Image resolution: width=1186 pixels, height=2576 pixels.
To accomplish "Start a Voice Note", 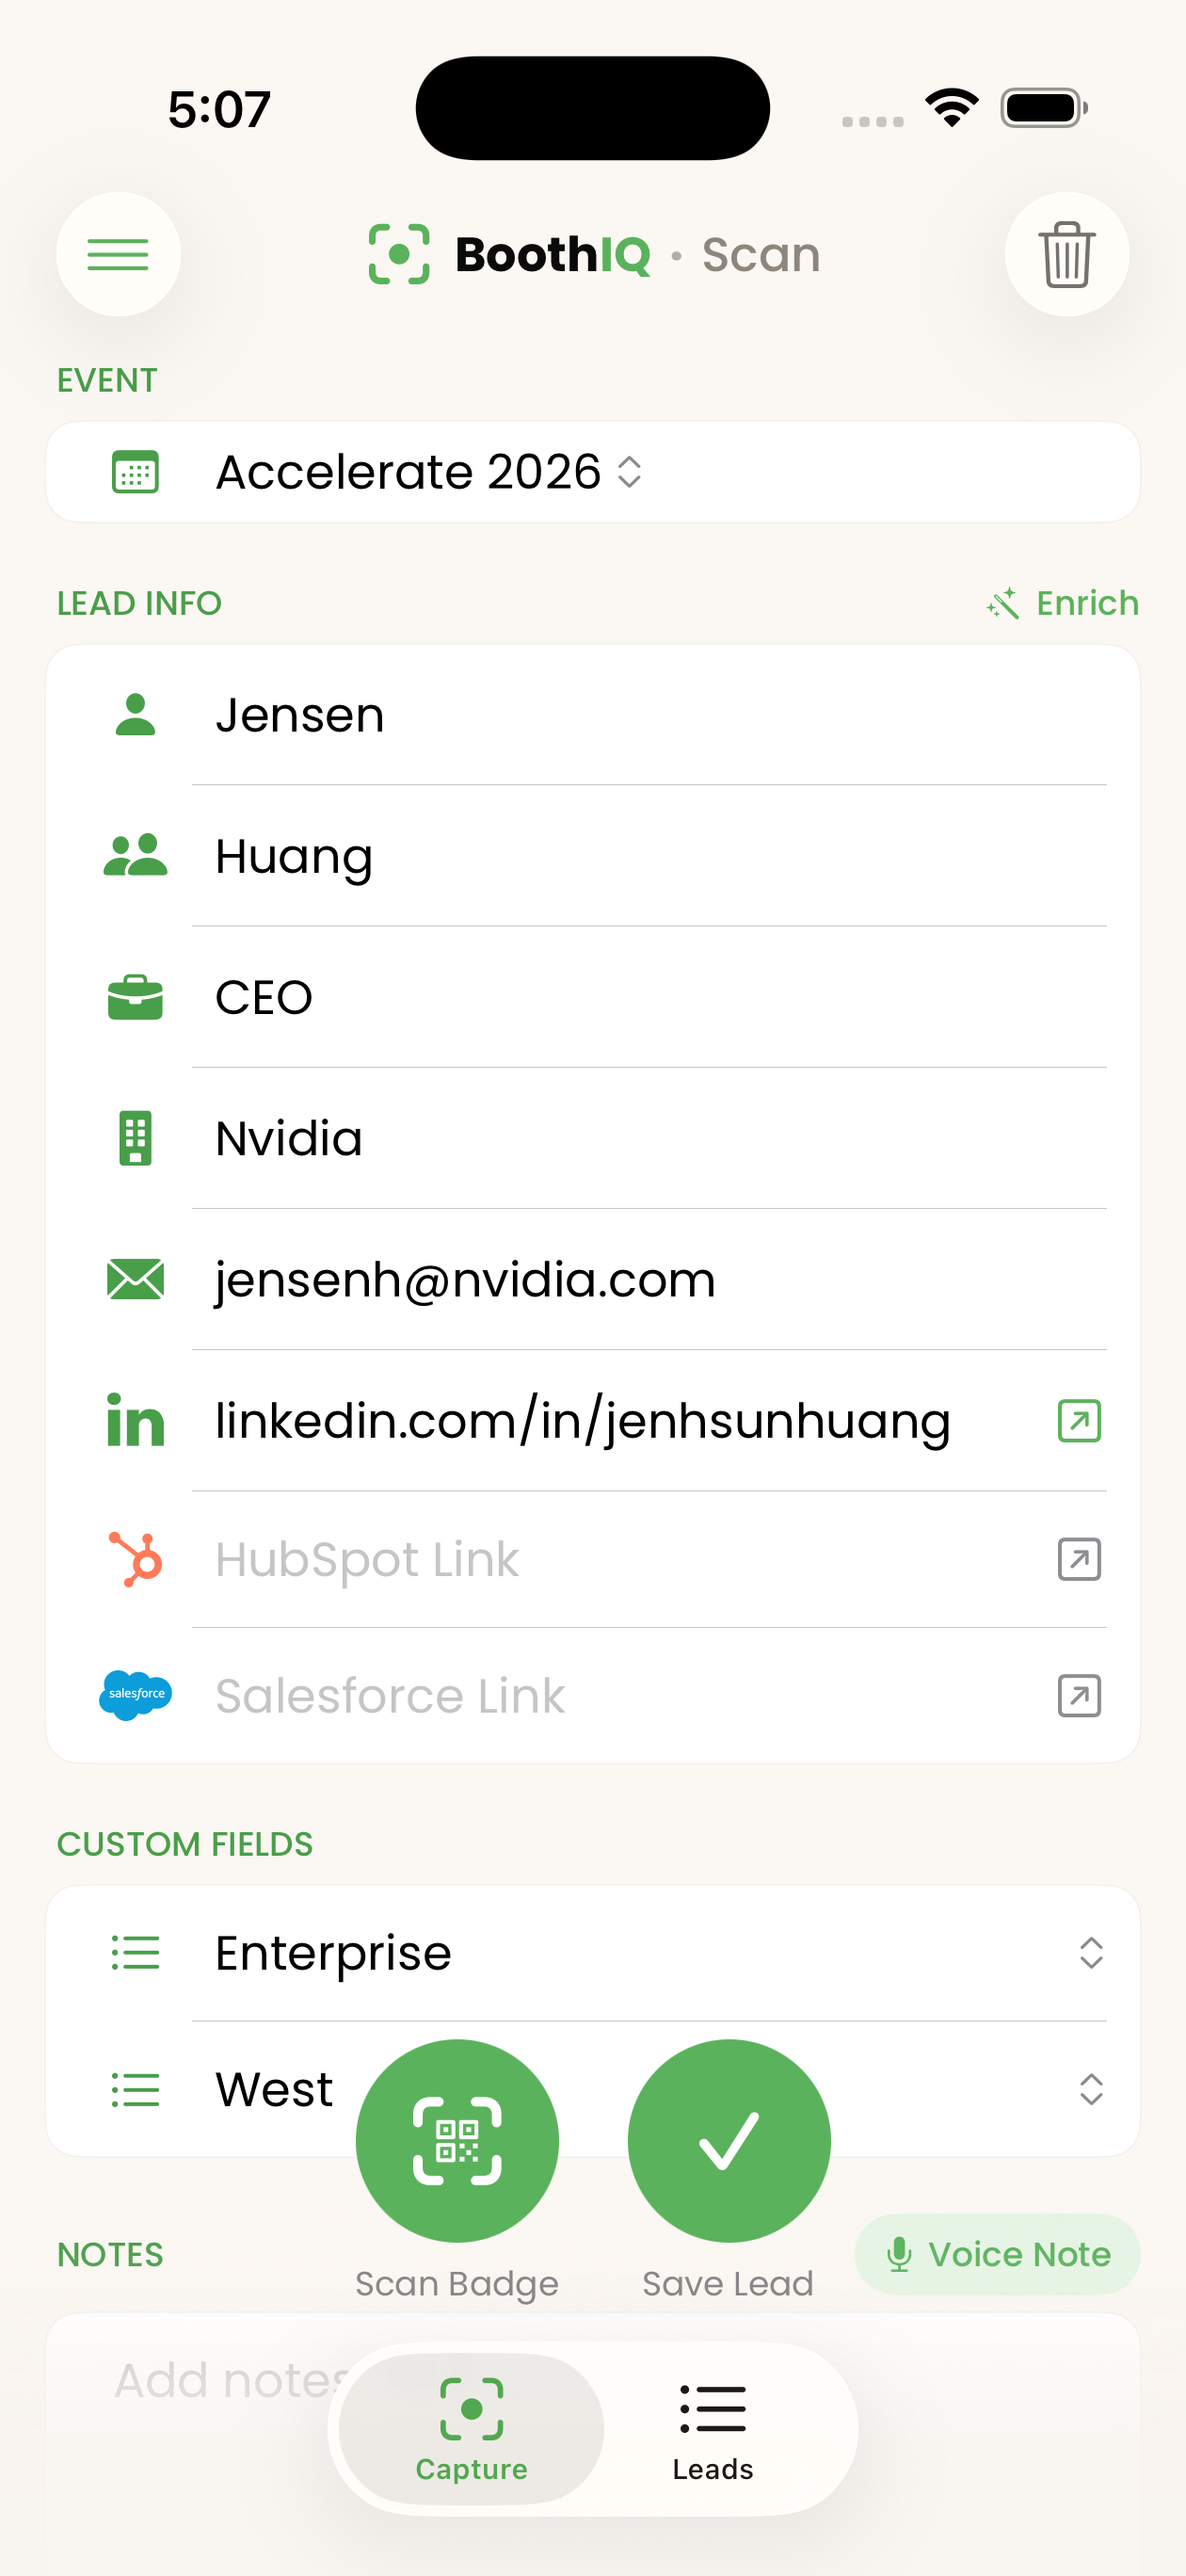I will point(997,2254).
